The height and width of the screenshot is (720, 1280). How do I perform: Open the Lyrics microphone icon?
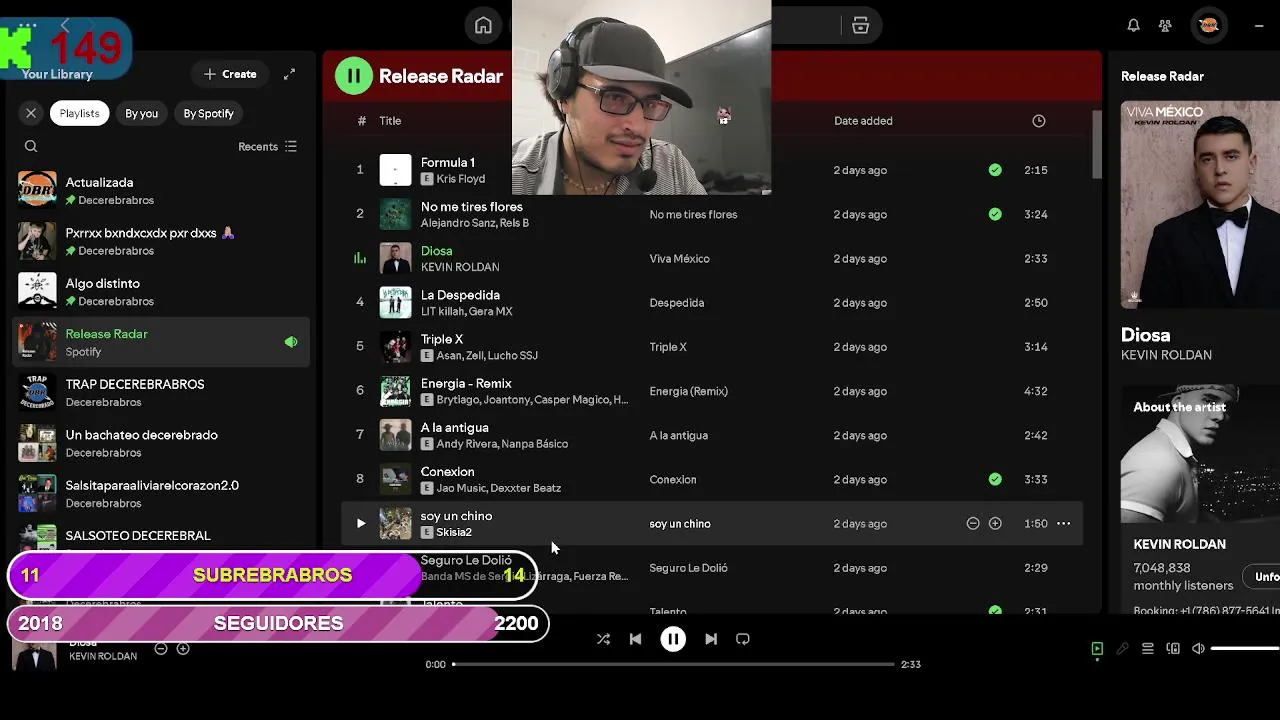pos(1122,649)
